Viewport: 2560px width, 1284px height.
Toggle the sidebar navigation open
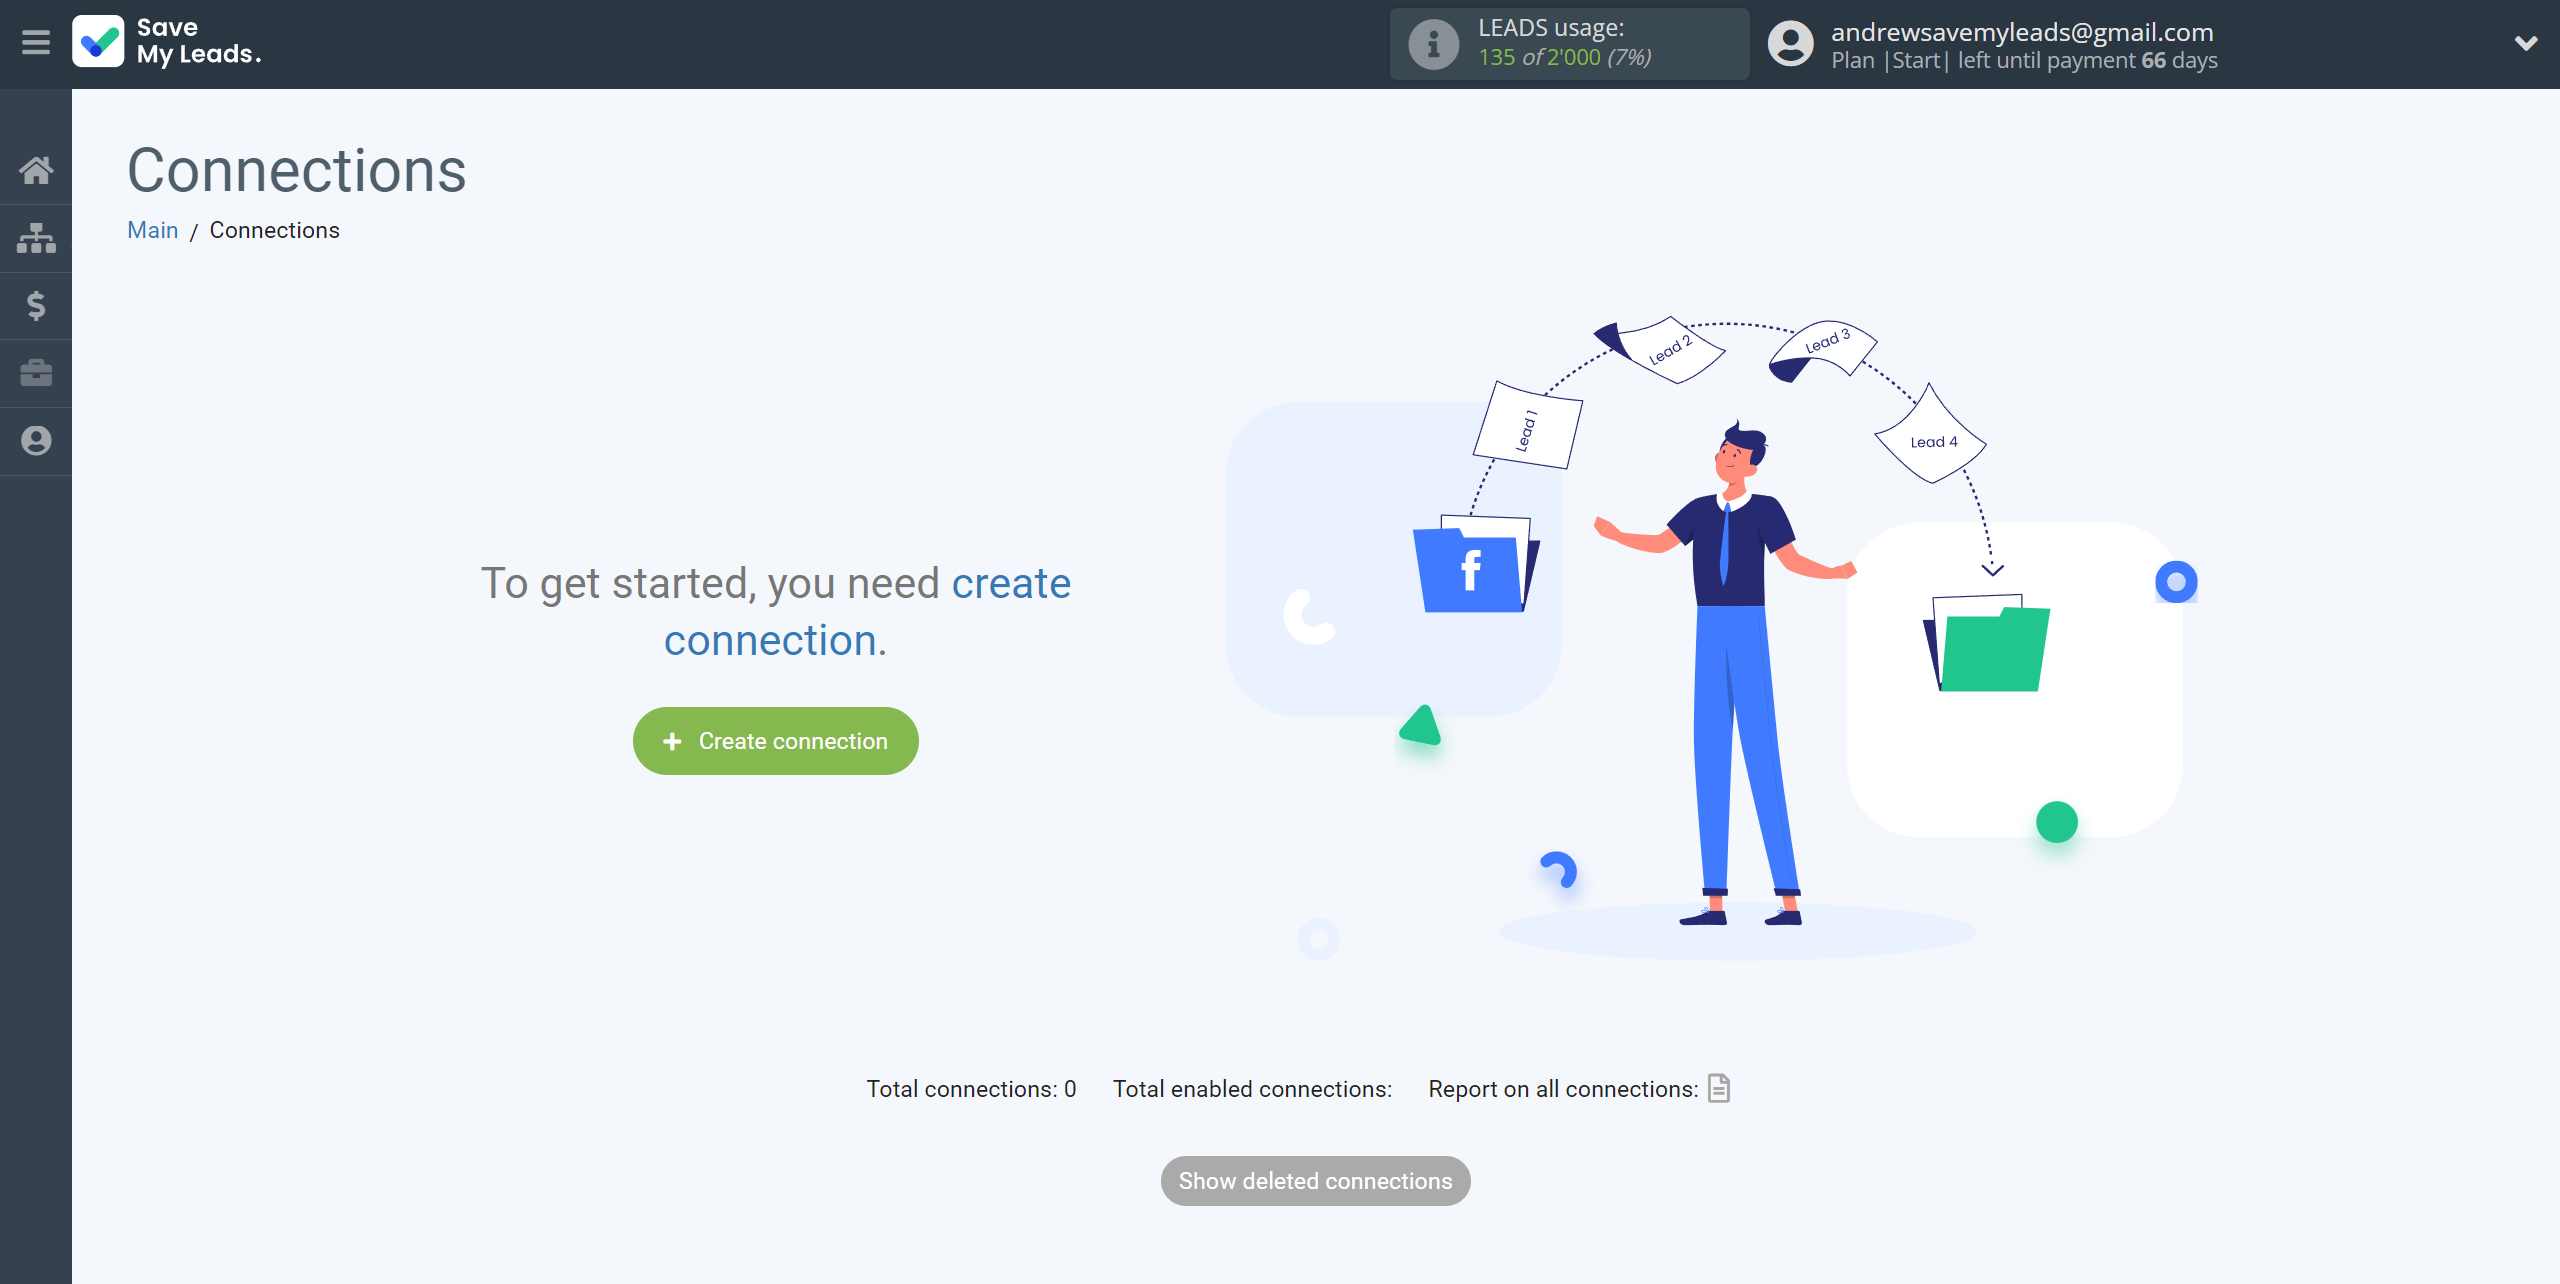(x=36, y=43)
